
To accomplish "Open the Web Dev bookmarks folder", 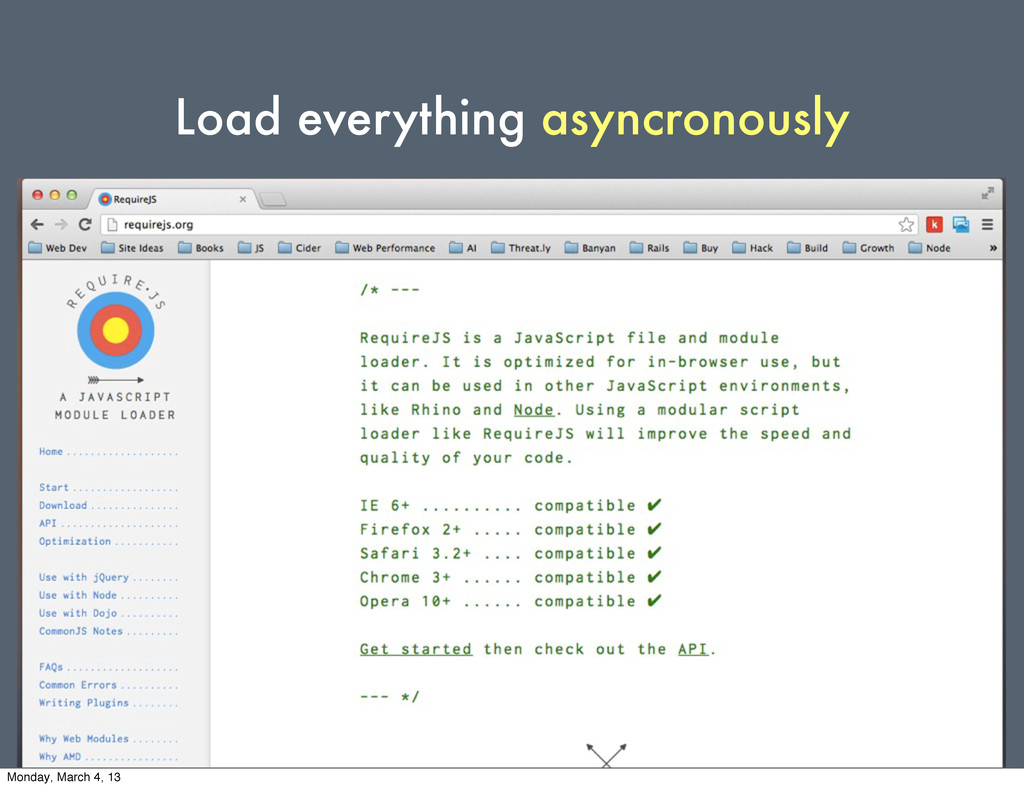I will pyautogui.click(x=57, y=248).
